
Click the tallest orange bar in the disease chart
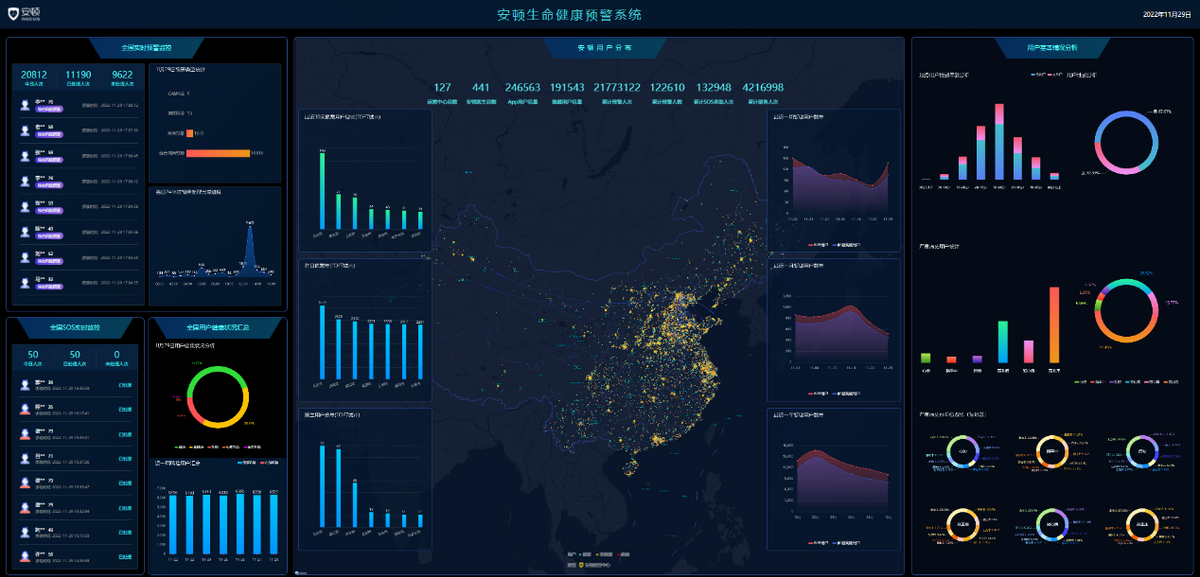[x=1054, y=325]
